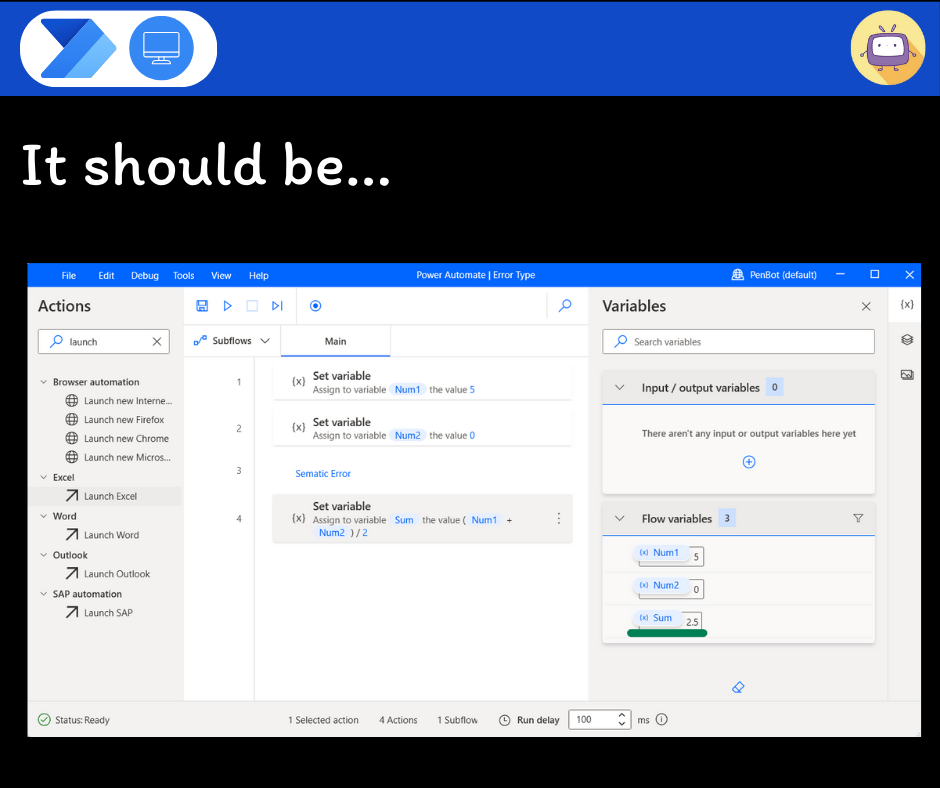Collapse the Flow variables section
Screen dimensions: 940x788
[619, 519]
